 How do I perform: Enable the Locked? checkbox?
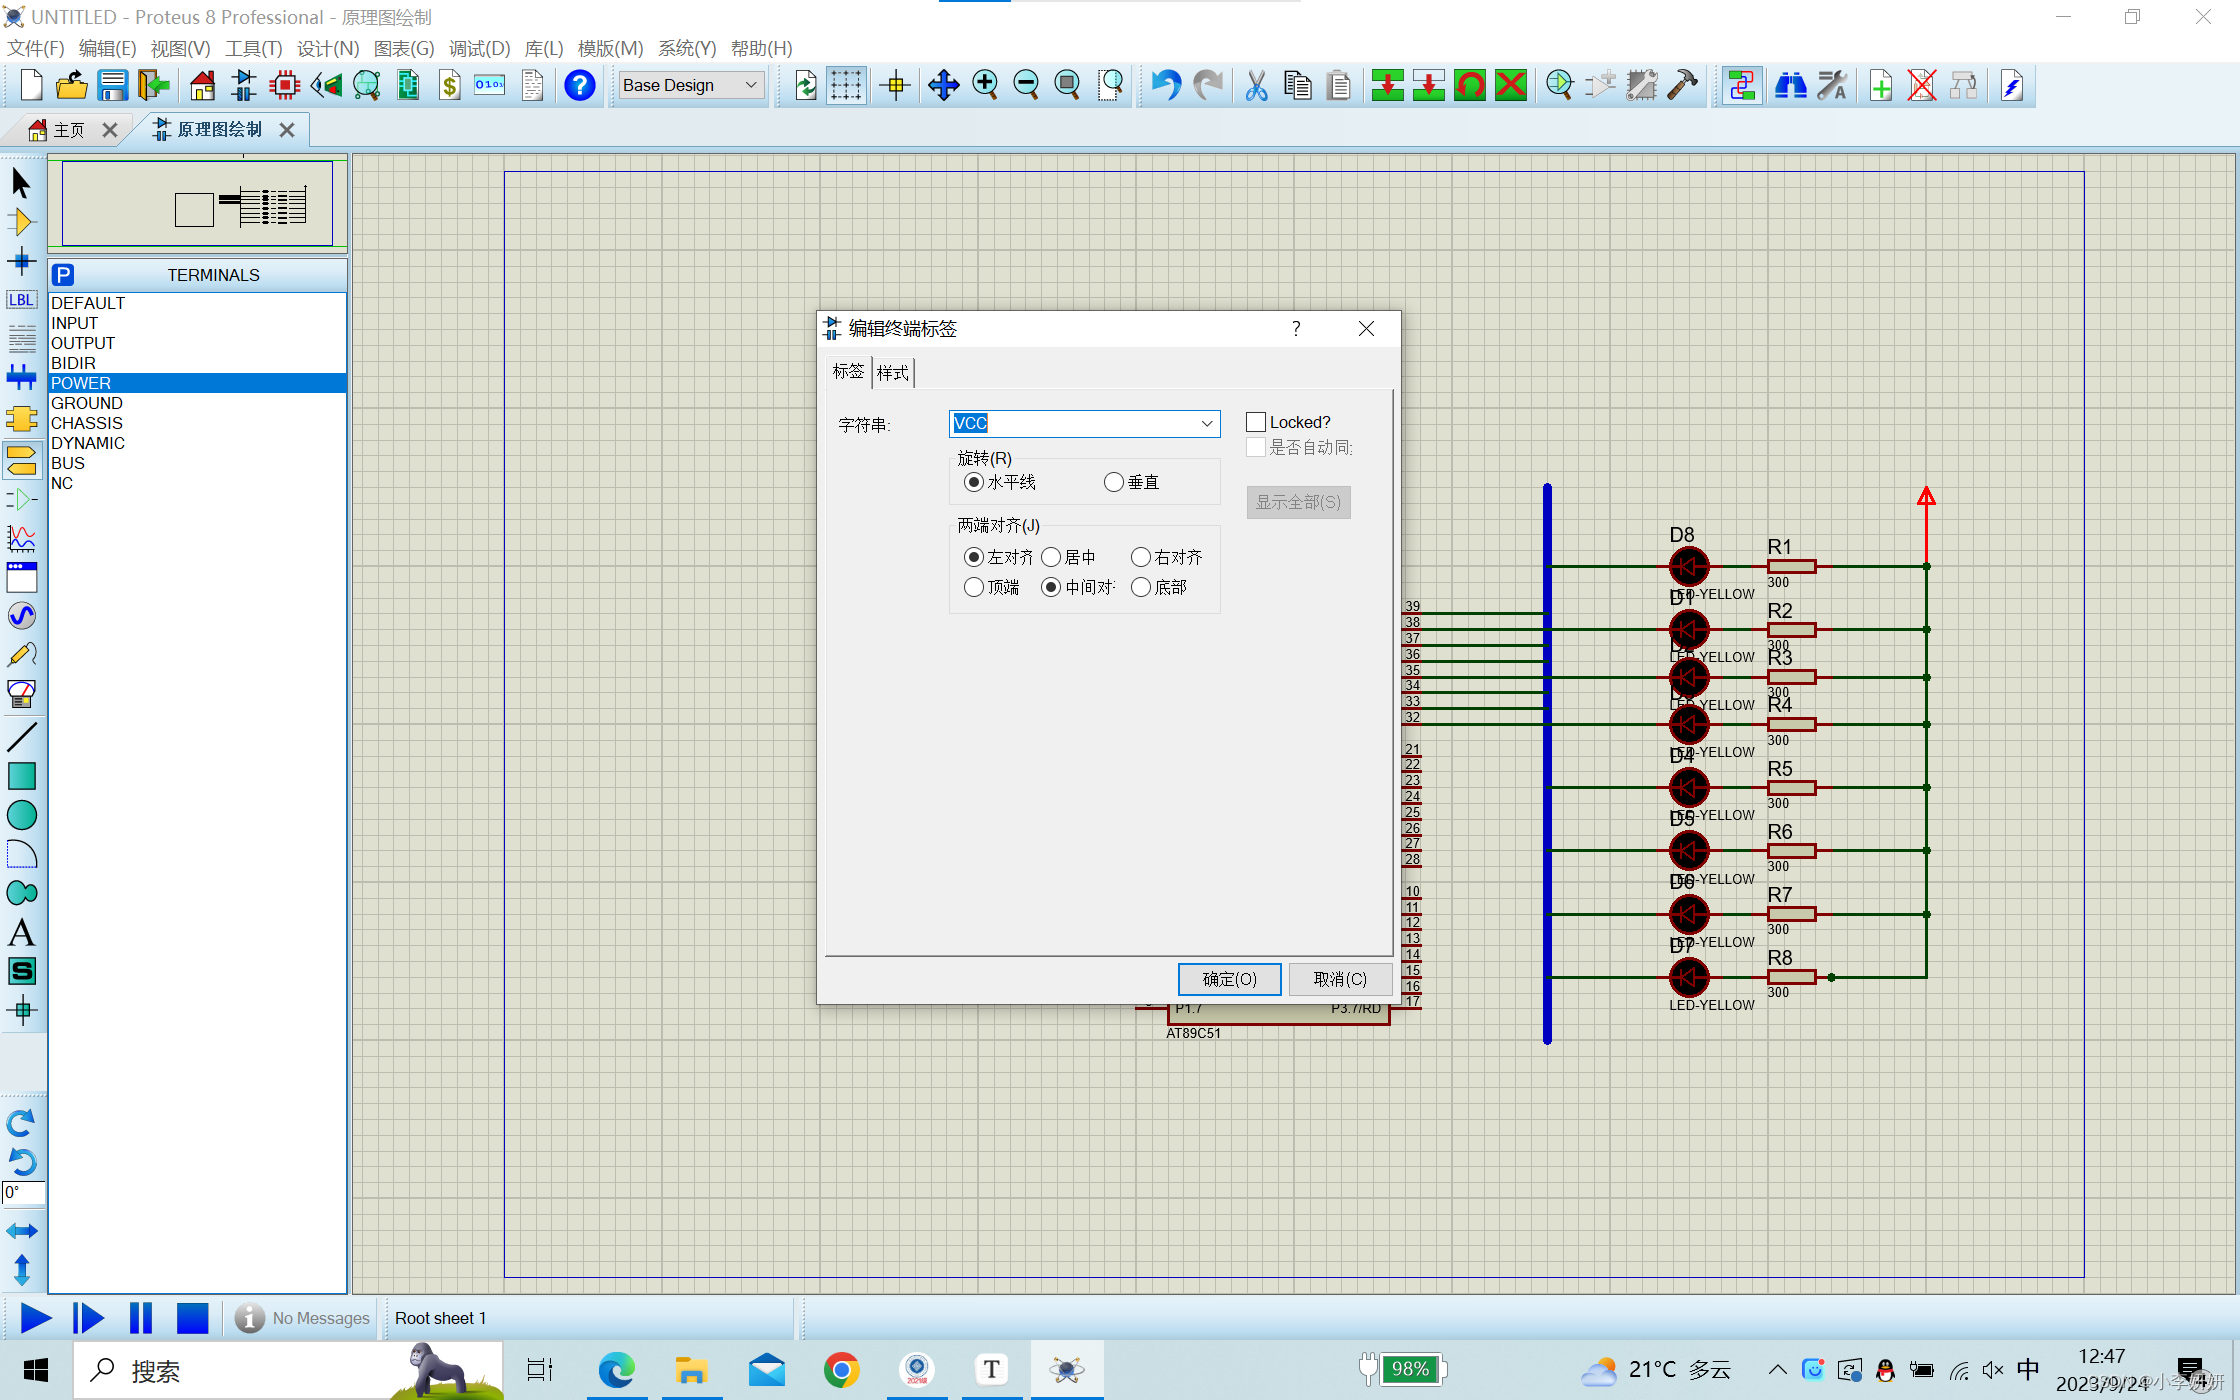(x=1256, y=422)
